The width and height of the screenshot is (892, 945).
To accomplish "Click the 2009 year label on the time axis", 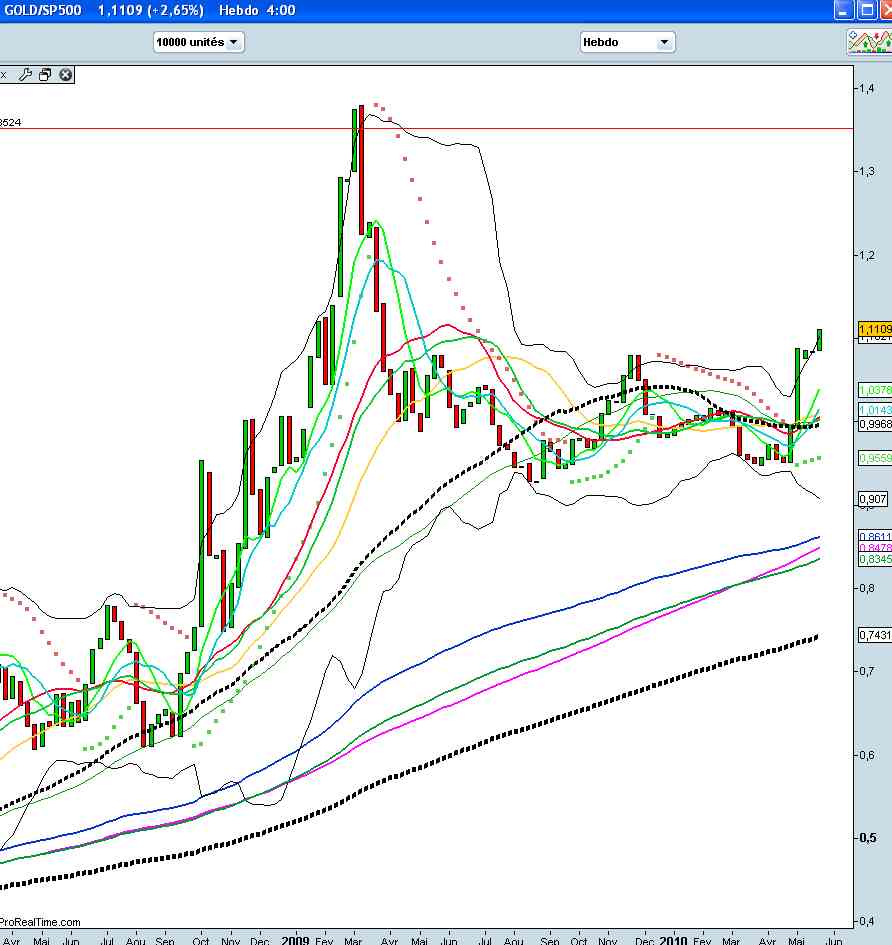I will pyautogui.click(x=295, y=940).
